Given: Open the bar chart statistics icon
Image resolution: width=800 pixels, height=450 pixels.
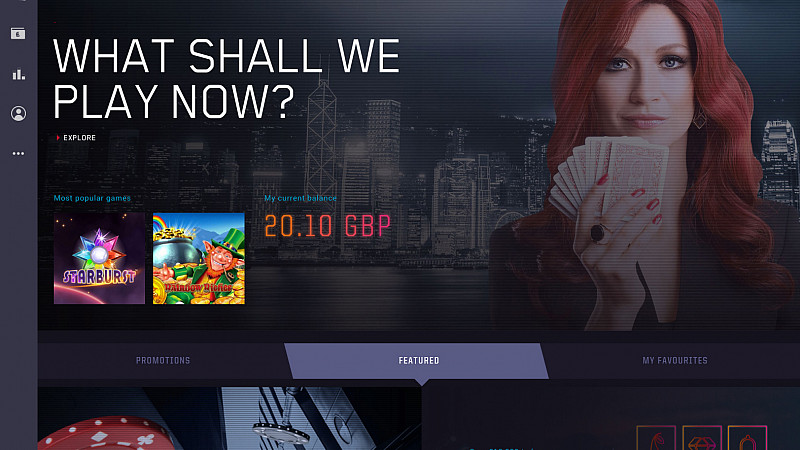Looking at the screenshot, I should [x=18, y=74].
